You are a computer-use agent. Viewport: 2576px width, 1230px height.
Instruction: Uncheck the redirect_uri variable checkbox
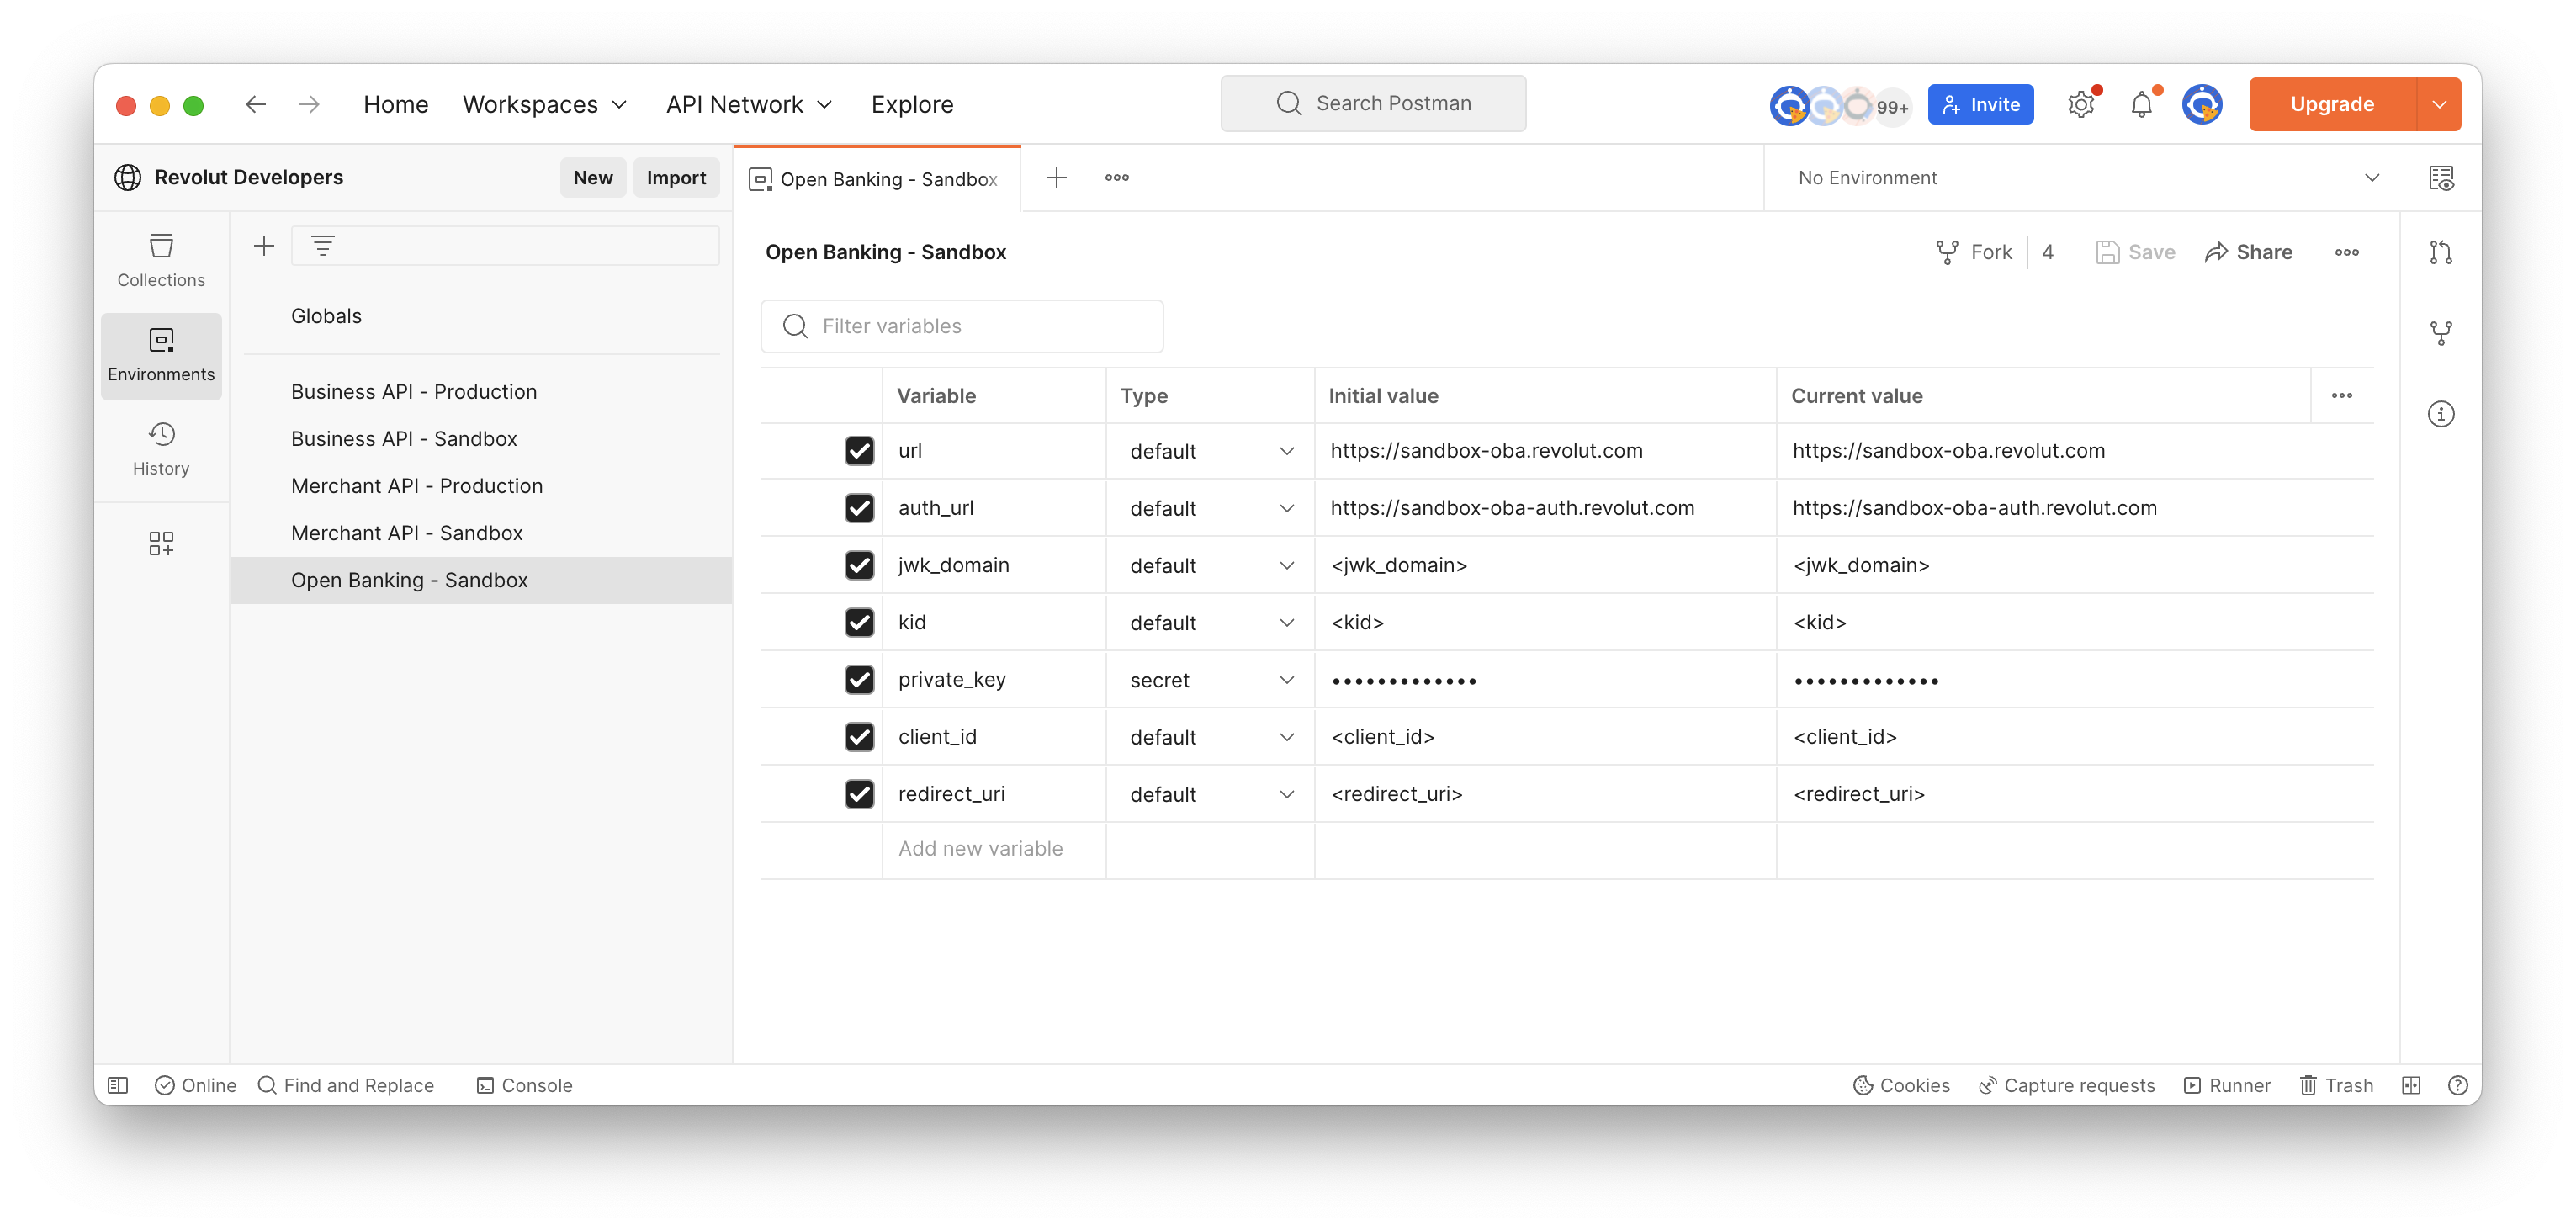(859, 794)
